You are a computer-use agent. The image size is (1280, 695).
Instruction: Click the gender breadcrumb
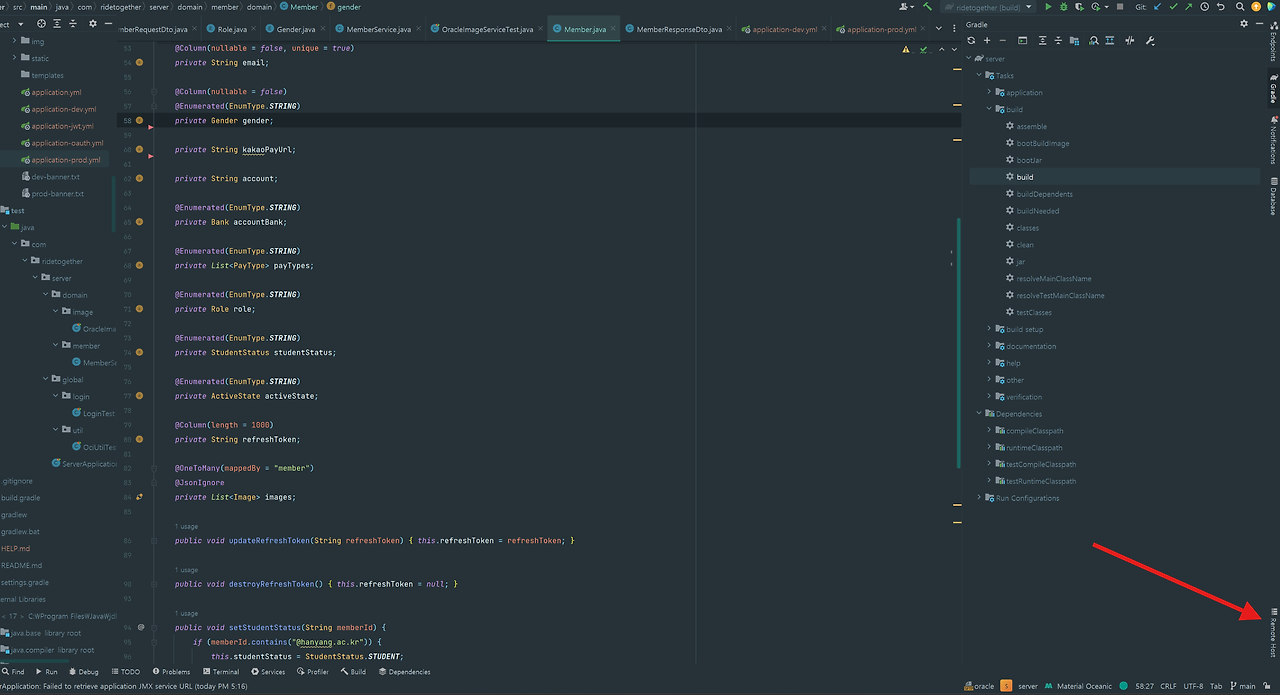(x=343, y=7)
